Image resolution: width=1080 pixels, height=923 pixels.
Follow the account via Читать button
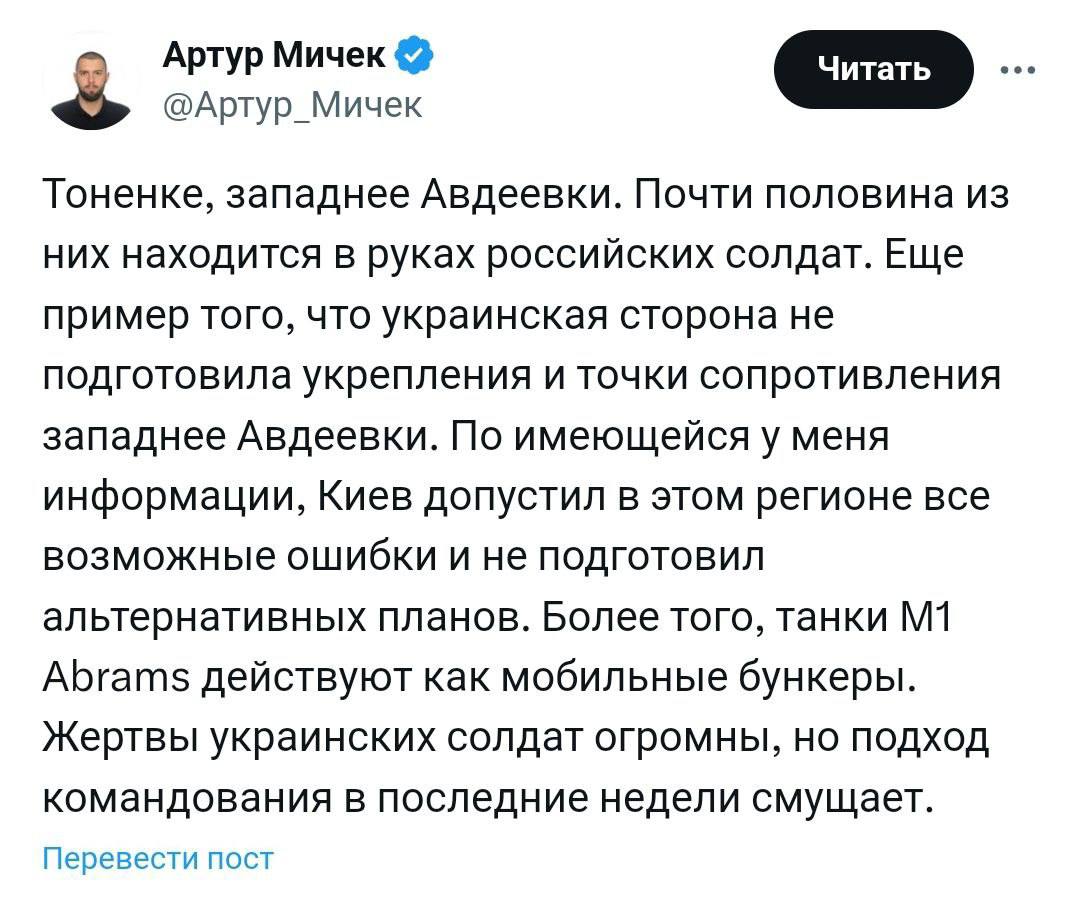pyautogui.click(x=873, y=69)
